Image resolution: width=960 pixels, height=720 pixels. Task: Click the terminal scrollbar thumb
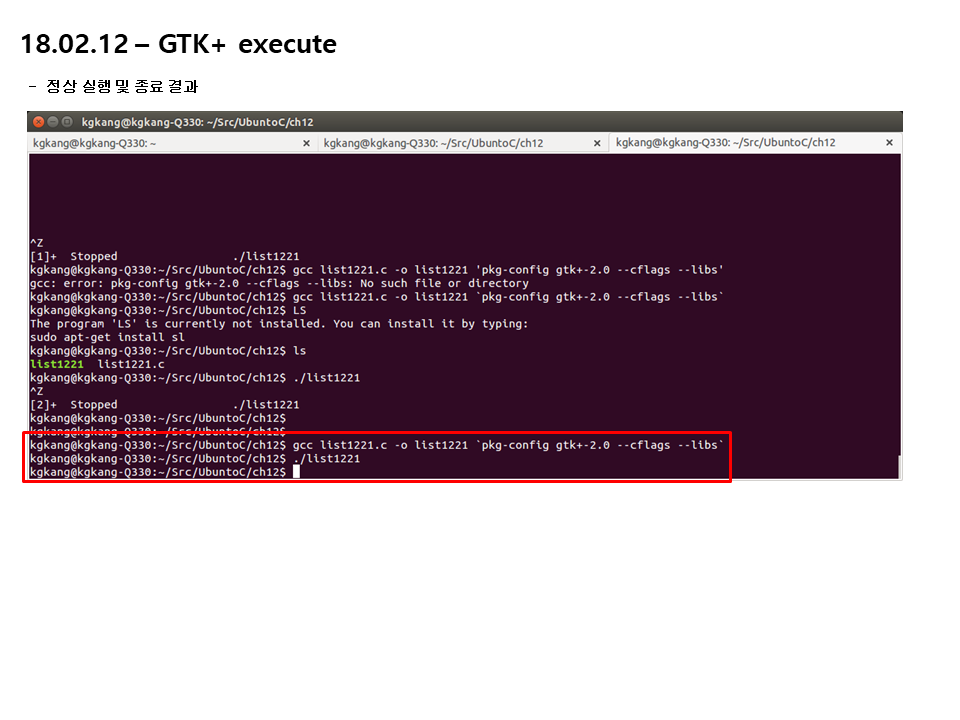898,467
